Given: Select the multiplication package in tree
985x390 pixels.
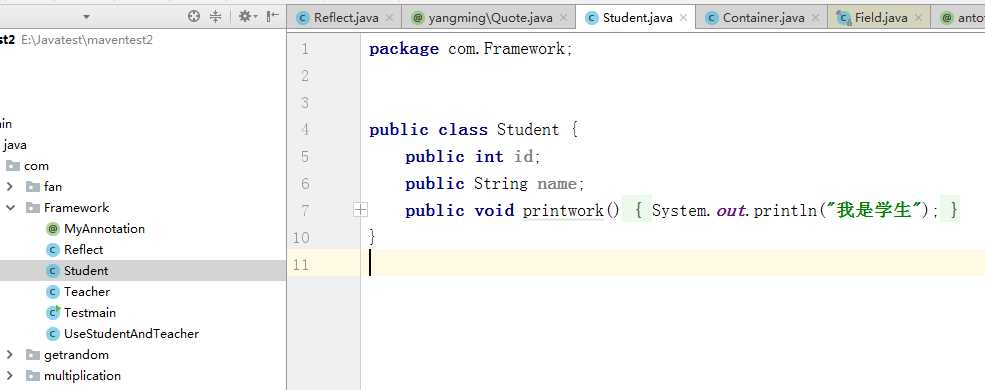Looking at the screenshot, I should pos(82,376).
